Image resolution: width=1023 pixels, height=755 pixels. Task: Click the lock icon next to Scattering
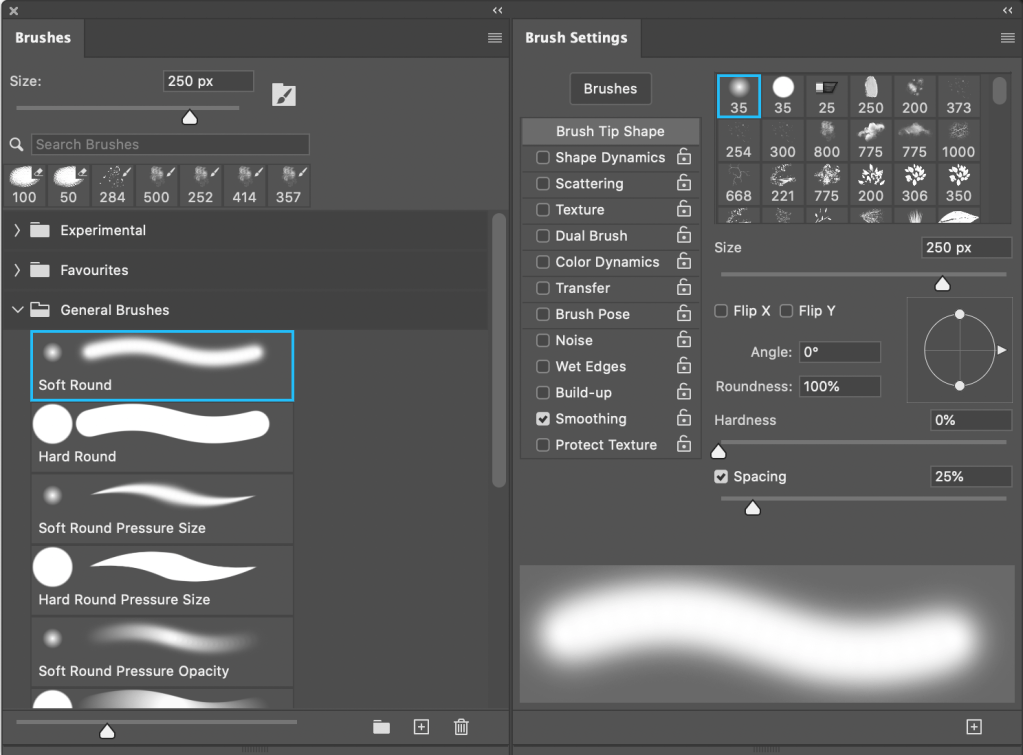[x=684, y=183]
